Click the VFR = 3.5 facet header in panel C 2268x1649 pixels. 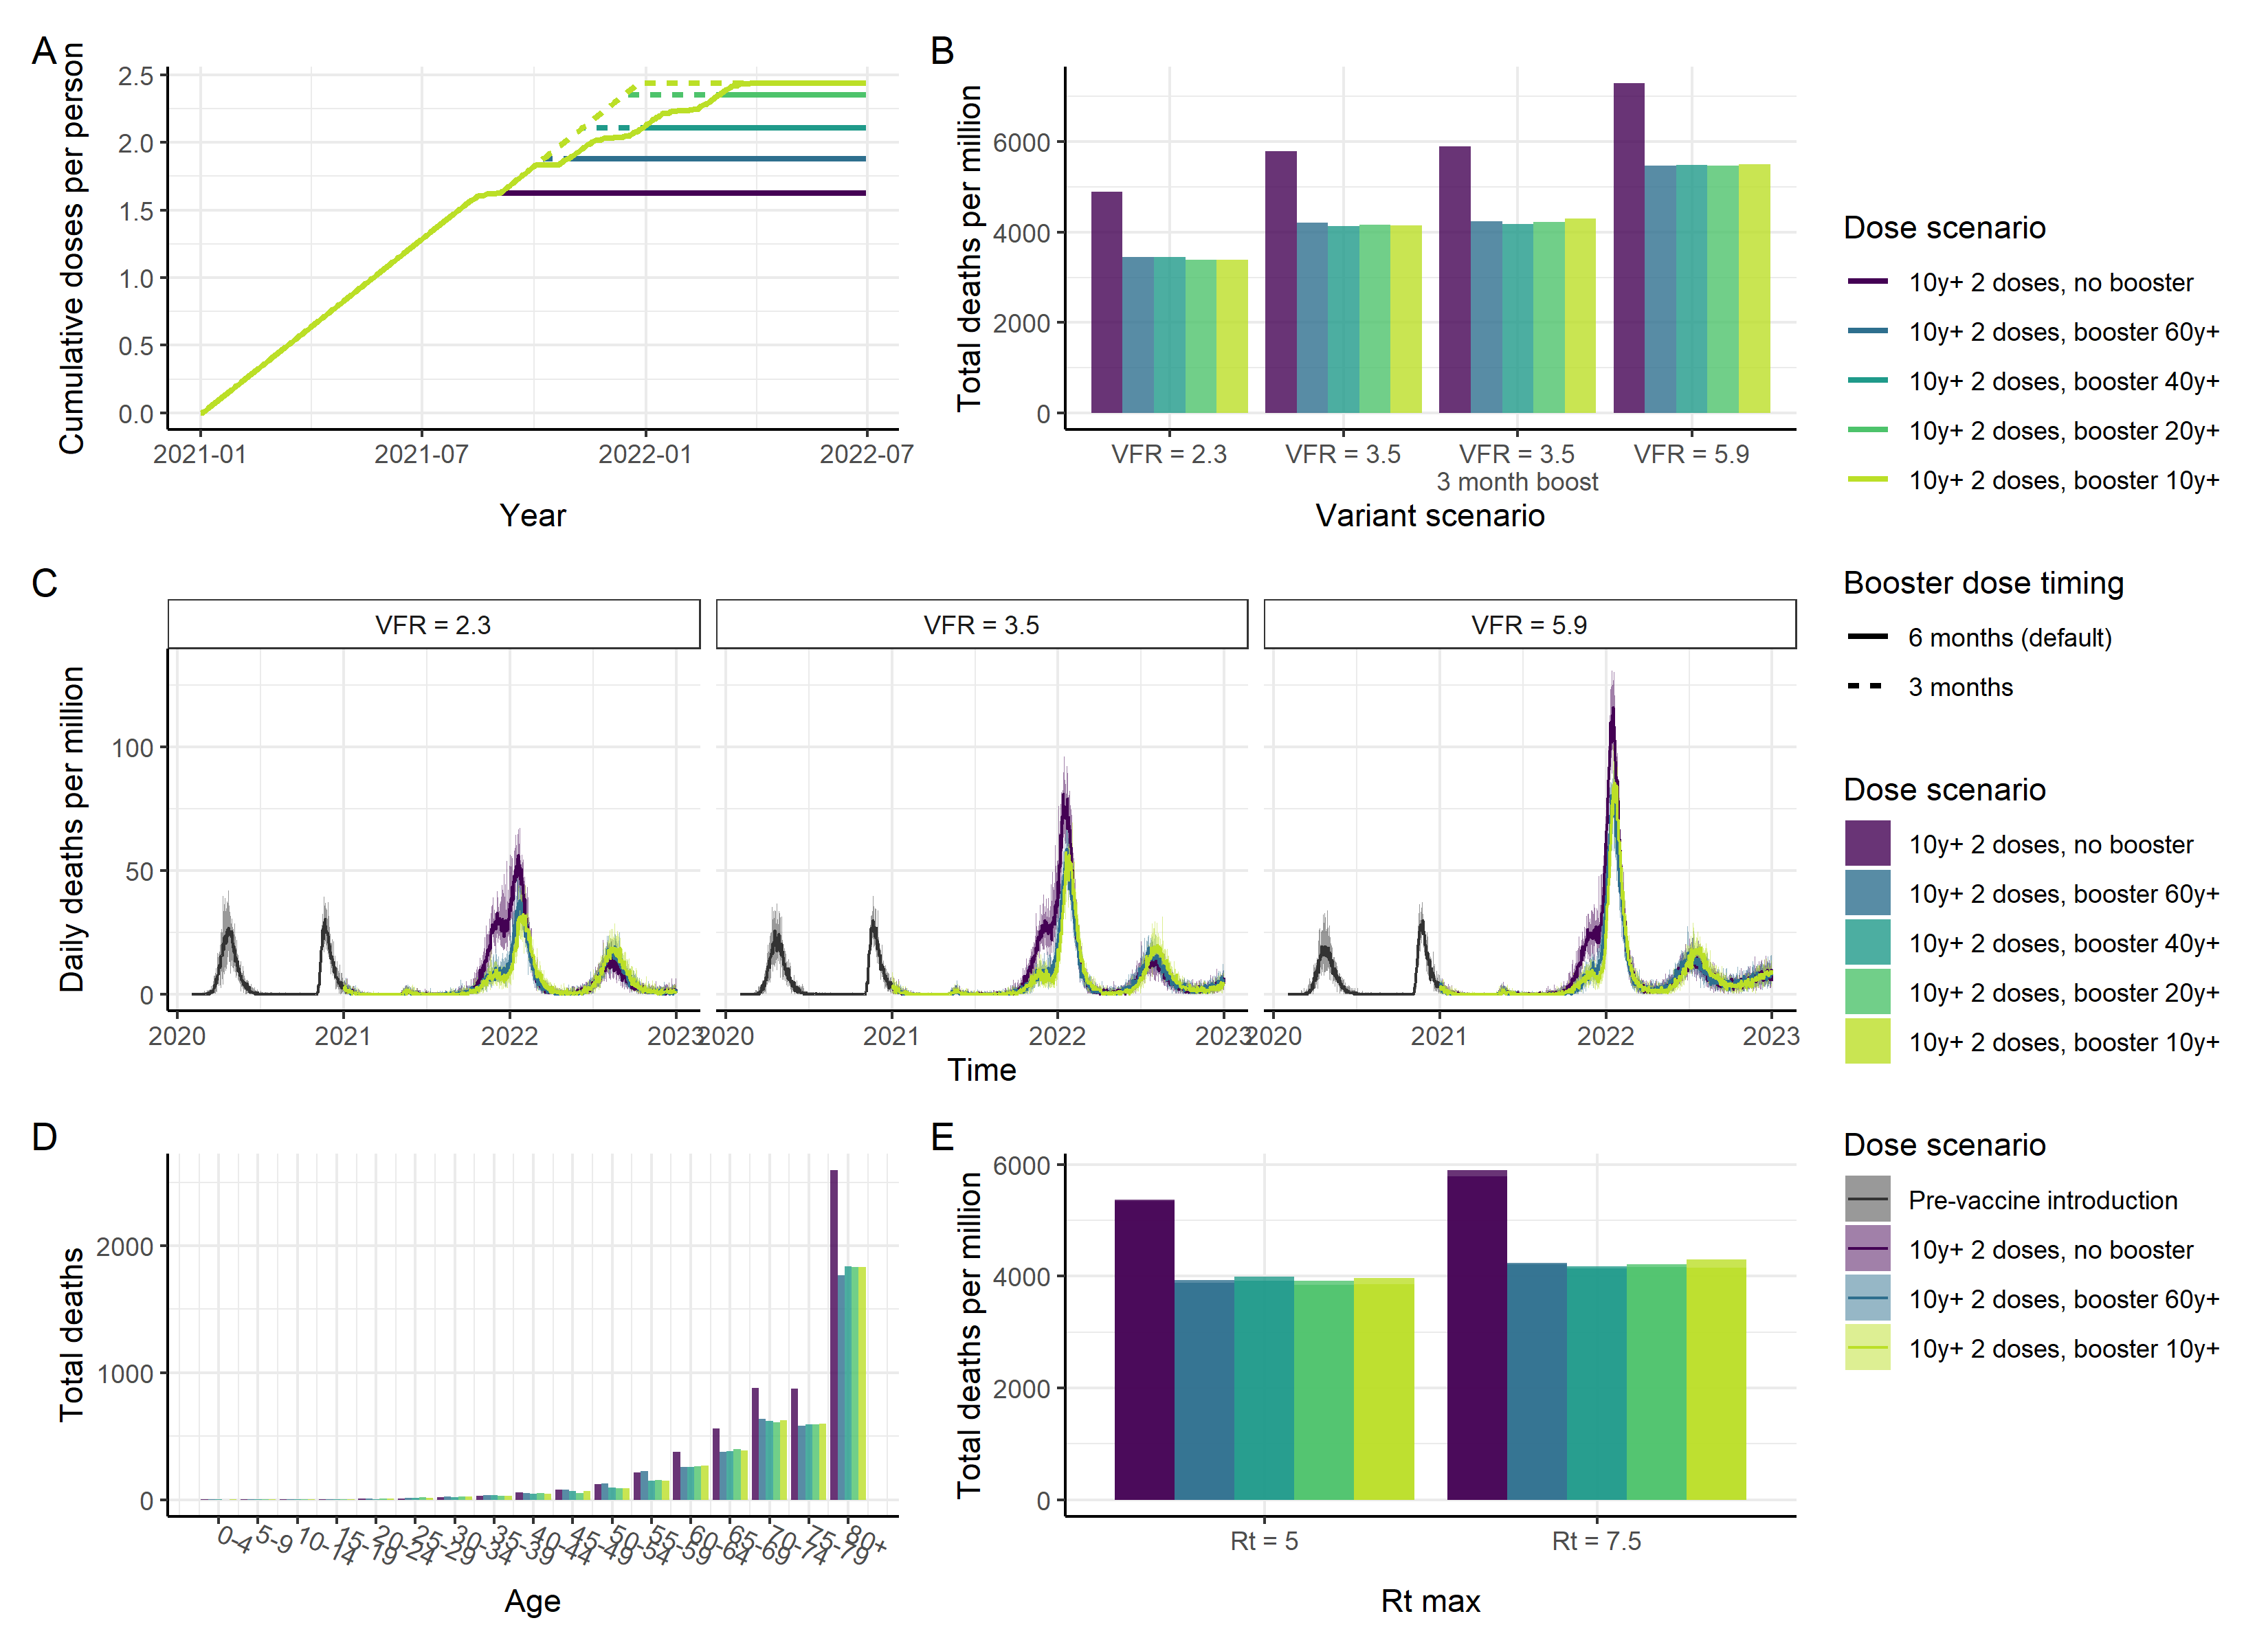(981, 625)
